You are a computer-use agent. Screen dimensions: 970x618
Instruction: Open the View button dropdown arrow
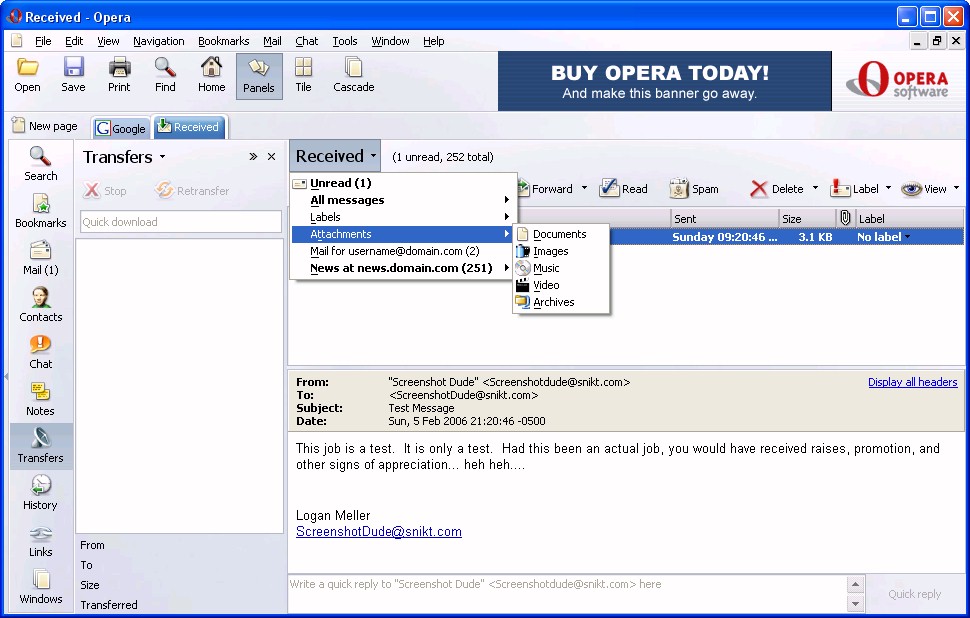(x=956, y=187)
